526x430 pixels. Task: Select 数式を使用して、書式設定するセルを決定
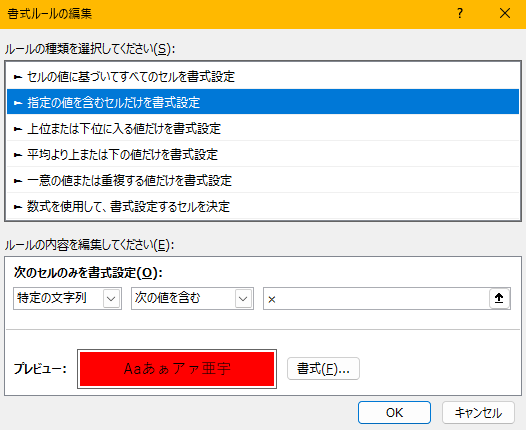(263, 206)
